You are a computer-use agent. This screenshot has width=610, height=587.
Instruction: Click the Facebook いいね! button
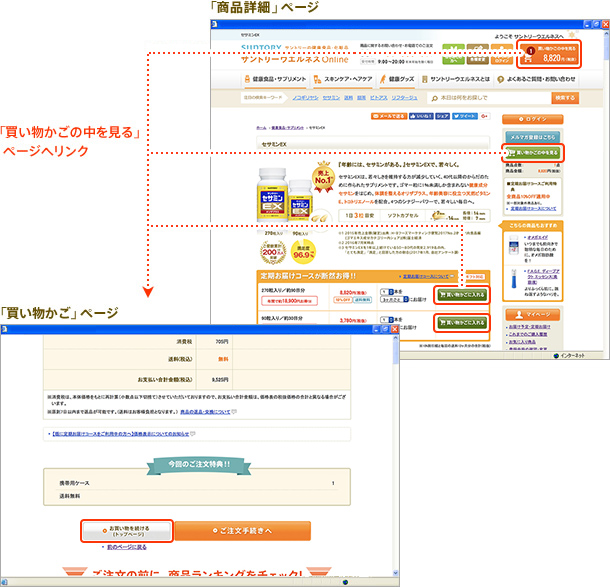click(x=421, y=116)
